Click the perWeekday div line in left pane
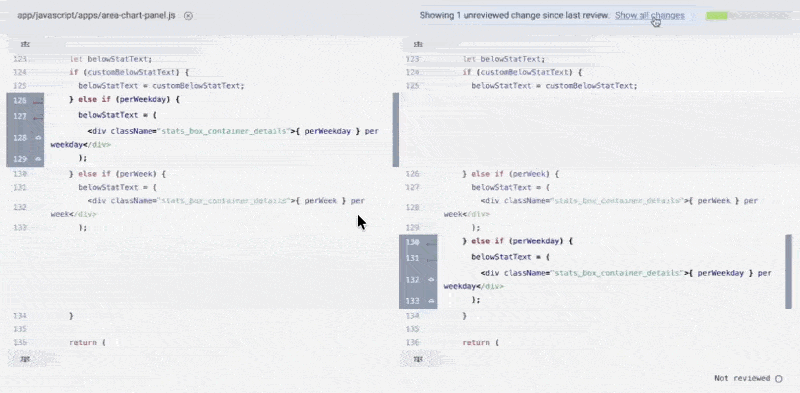800x393 pixels. pyautogui.click(x=215, y=138)
